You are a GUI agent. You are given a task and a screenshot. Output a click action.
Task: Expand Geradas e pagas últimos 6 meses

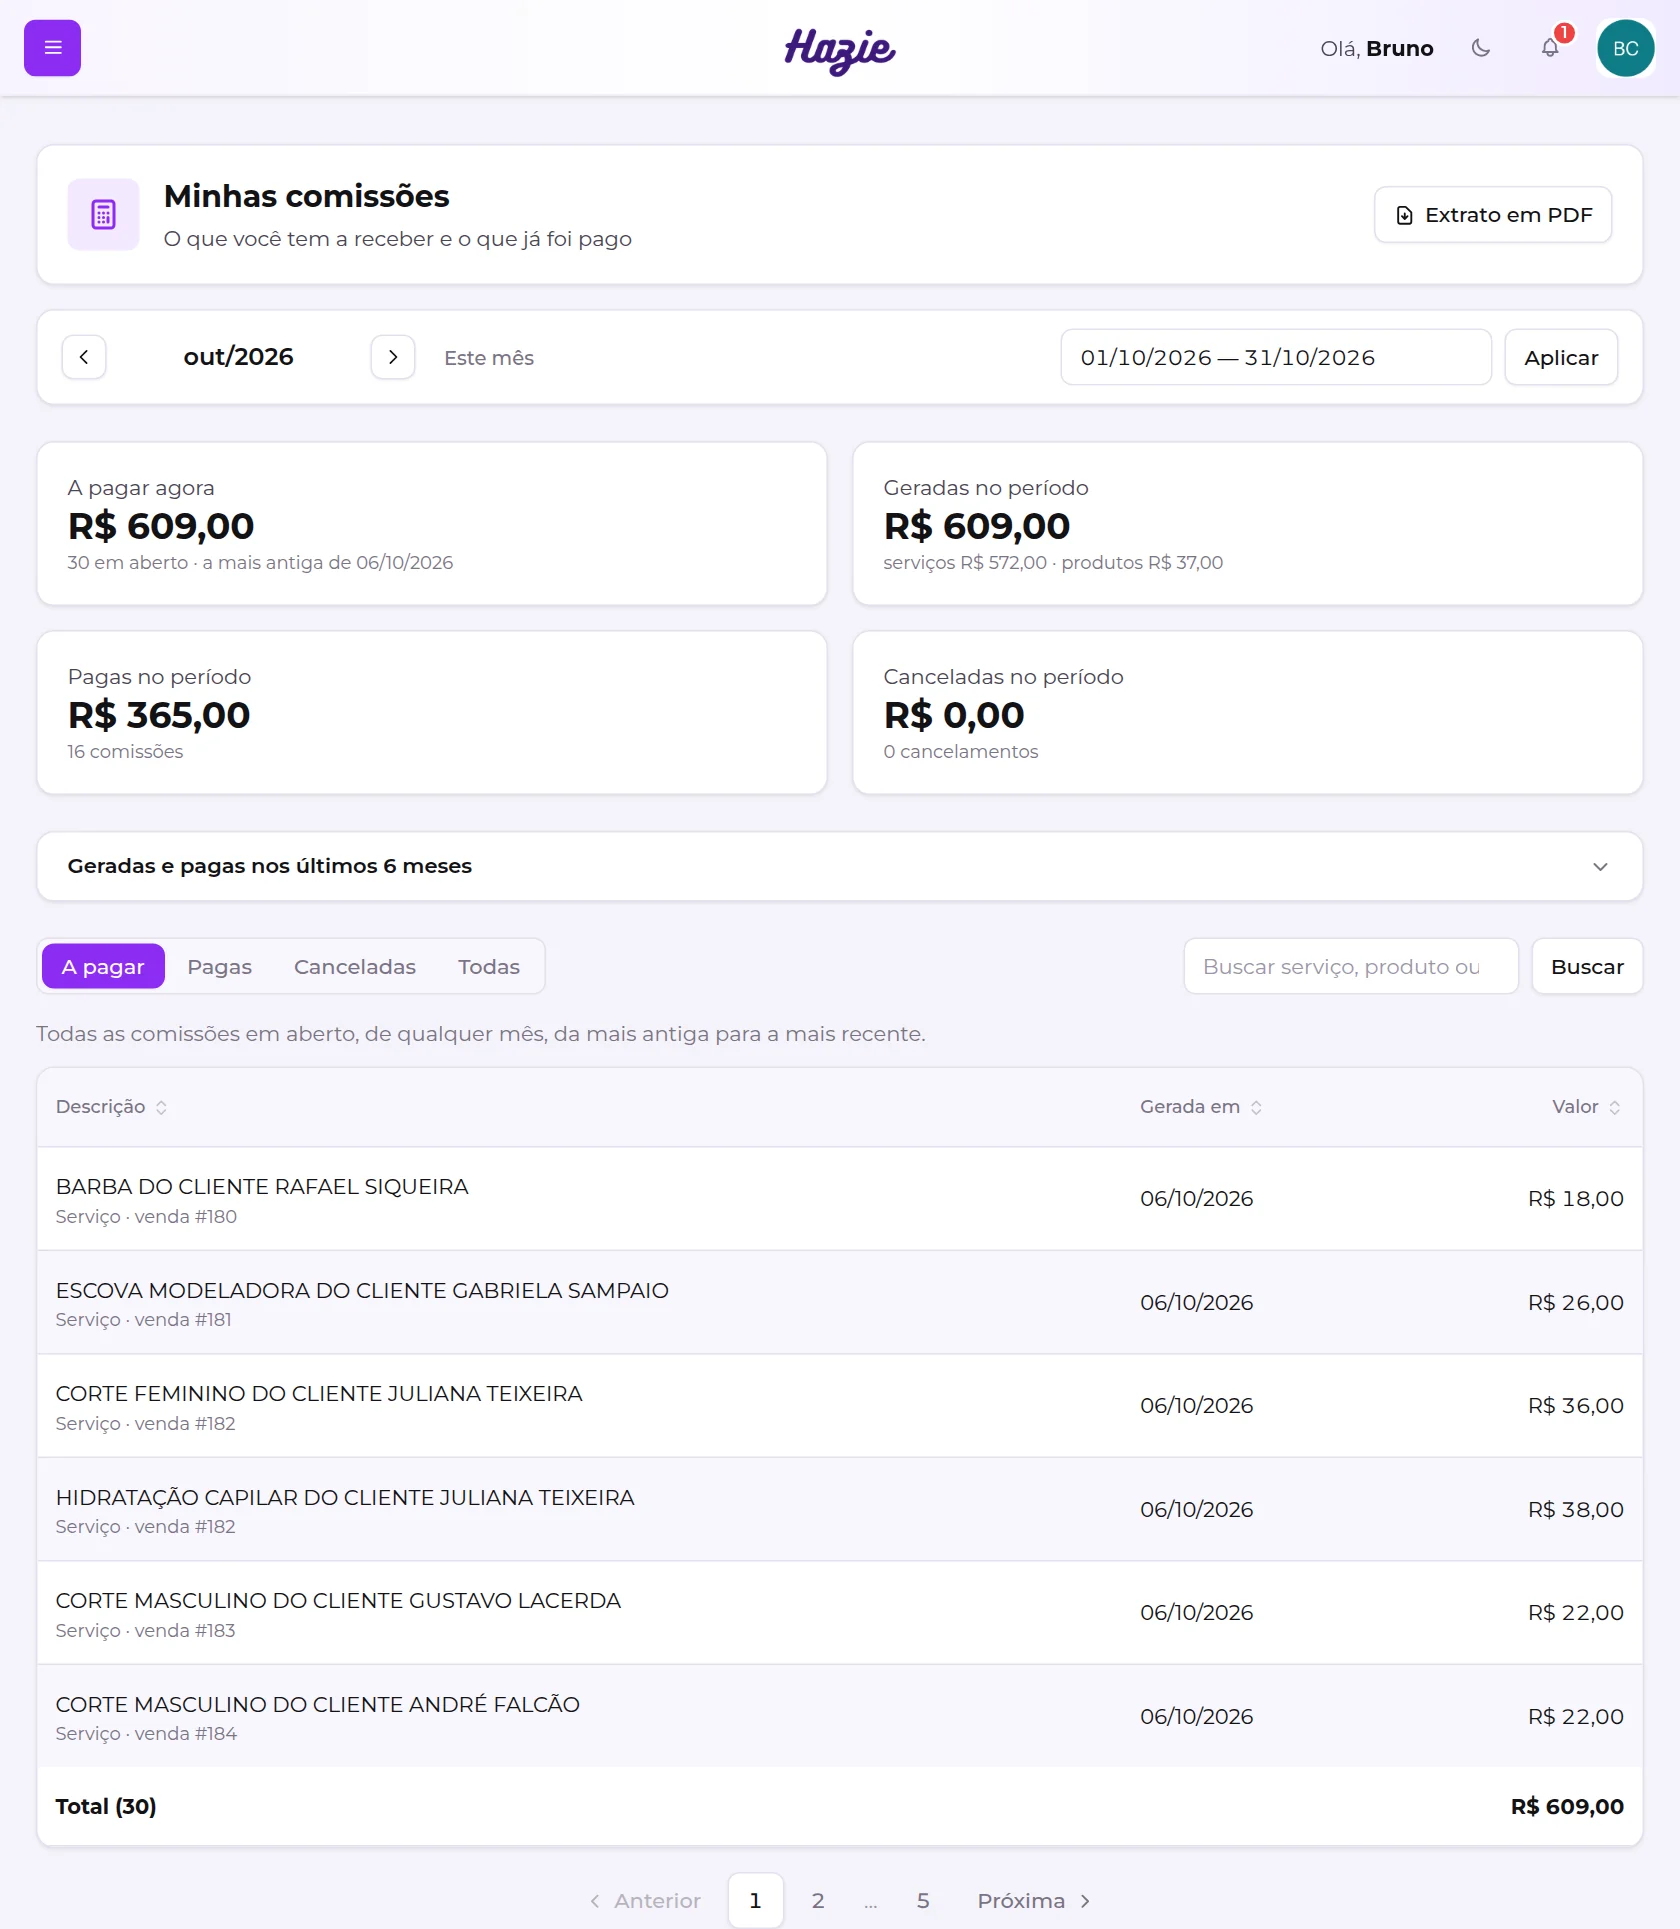click(840, 866)
